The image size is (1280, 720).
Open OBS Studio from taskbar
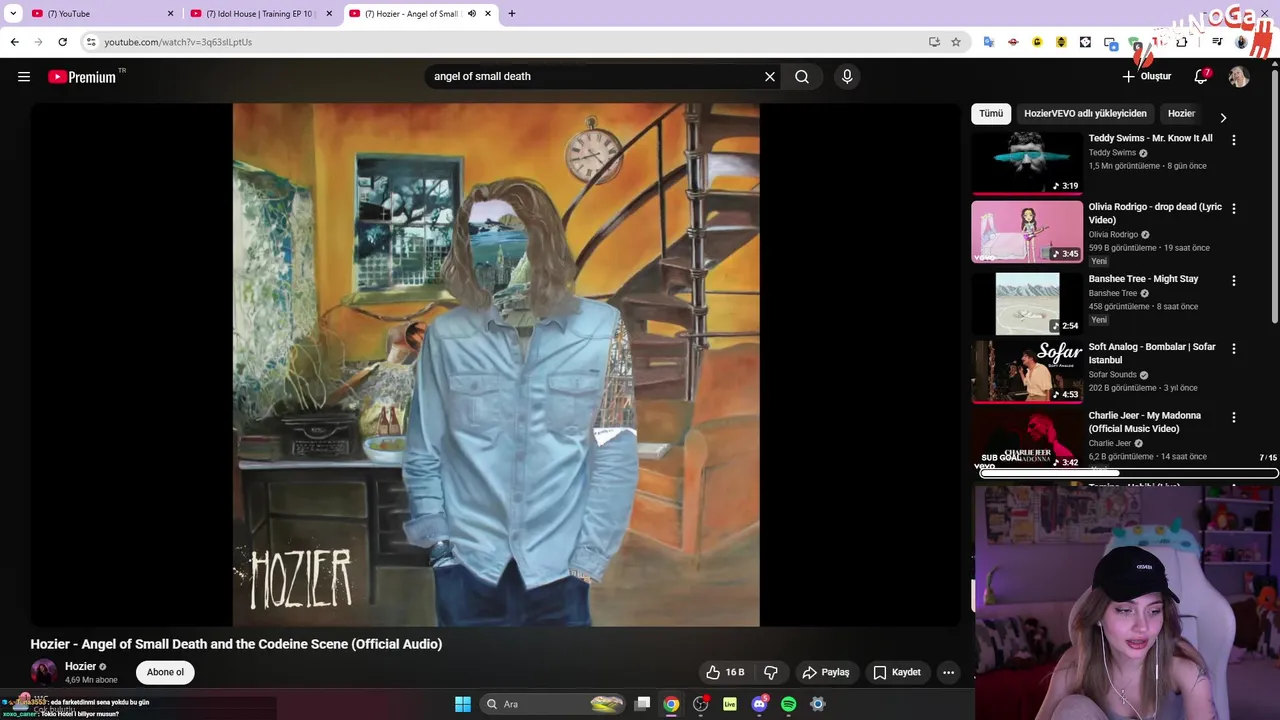pos(701,704)
